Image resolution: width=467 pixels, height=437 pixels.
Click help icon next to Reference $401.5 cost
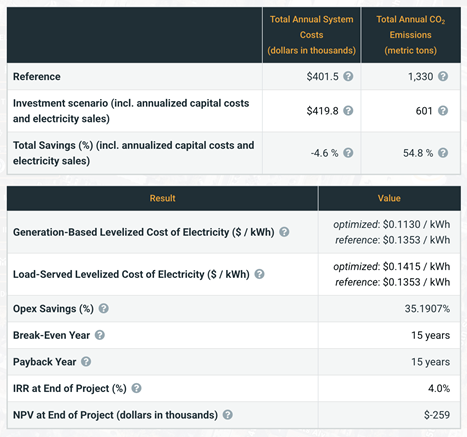[348, 76]
